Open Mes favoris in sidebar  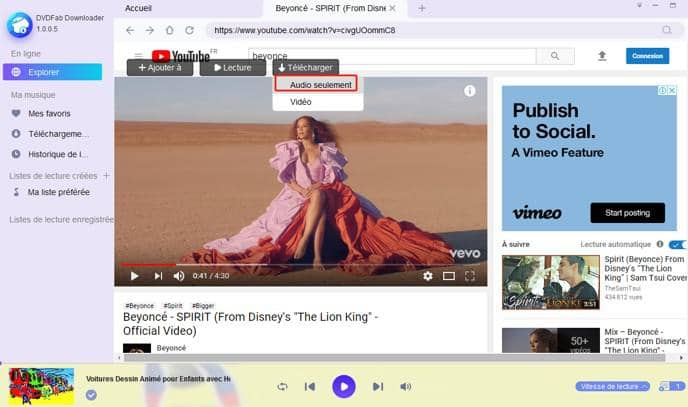pos(49,114)
